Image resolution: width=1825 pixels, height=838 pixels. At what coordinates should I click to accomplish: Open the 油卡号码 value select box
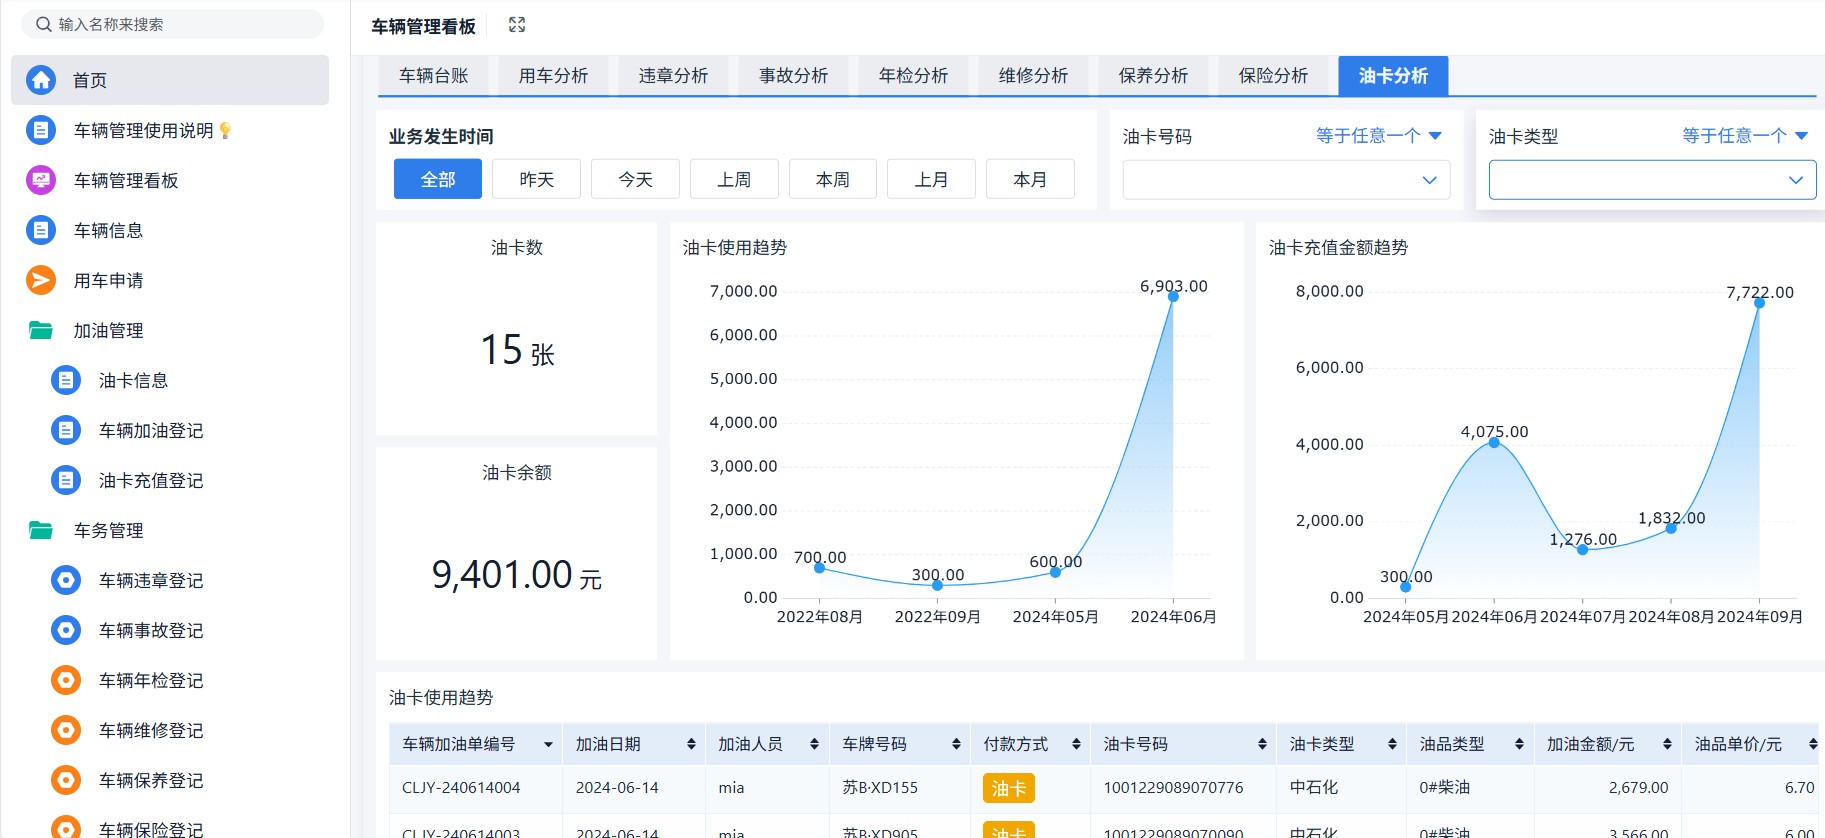pos(1286,180)
